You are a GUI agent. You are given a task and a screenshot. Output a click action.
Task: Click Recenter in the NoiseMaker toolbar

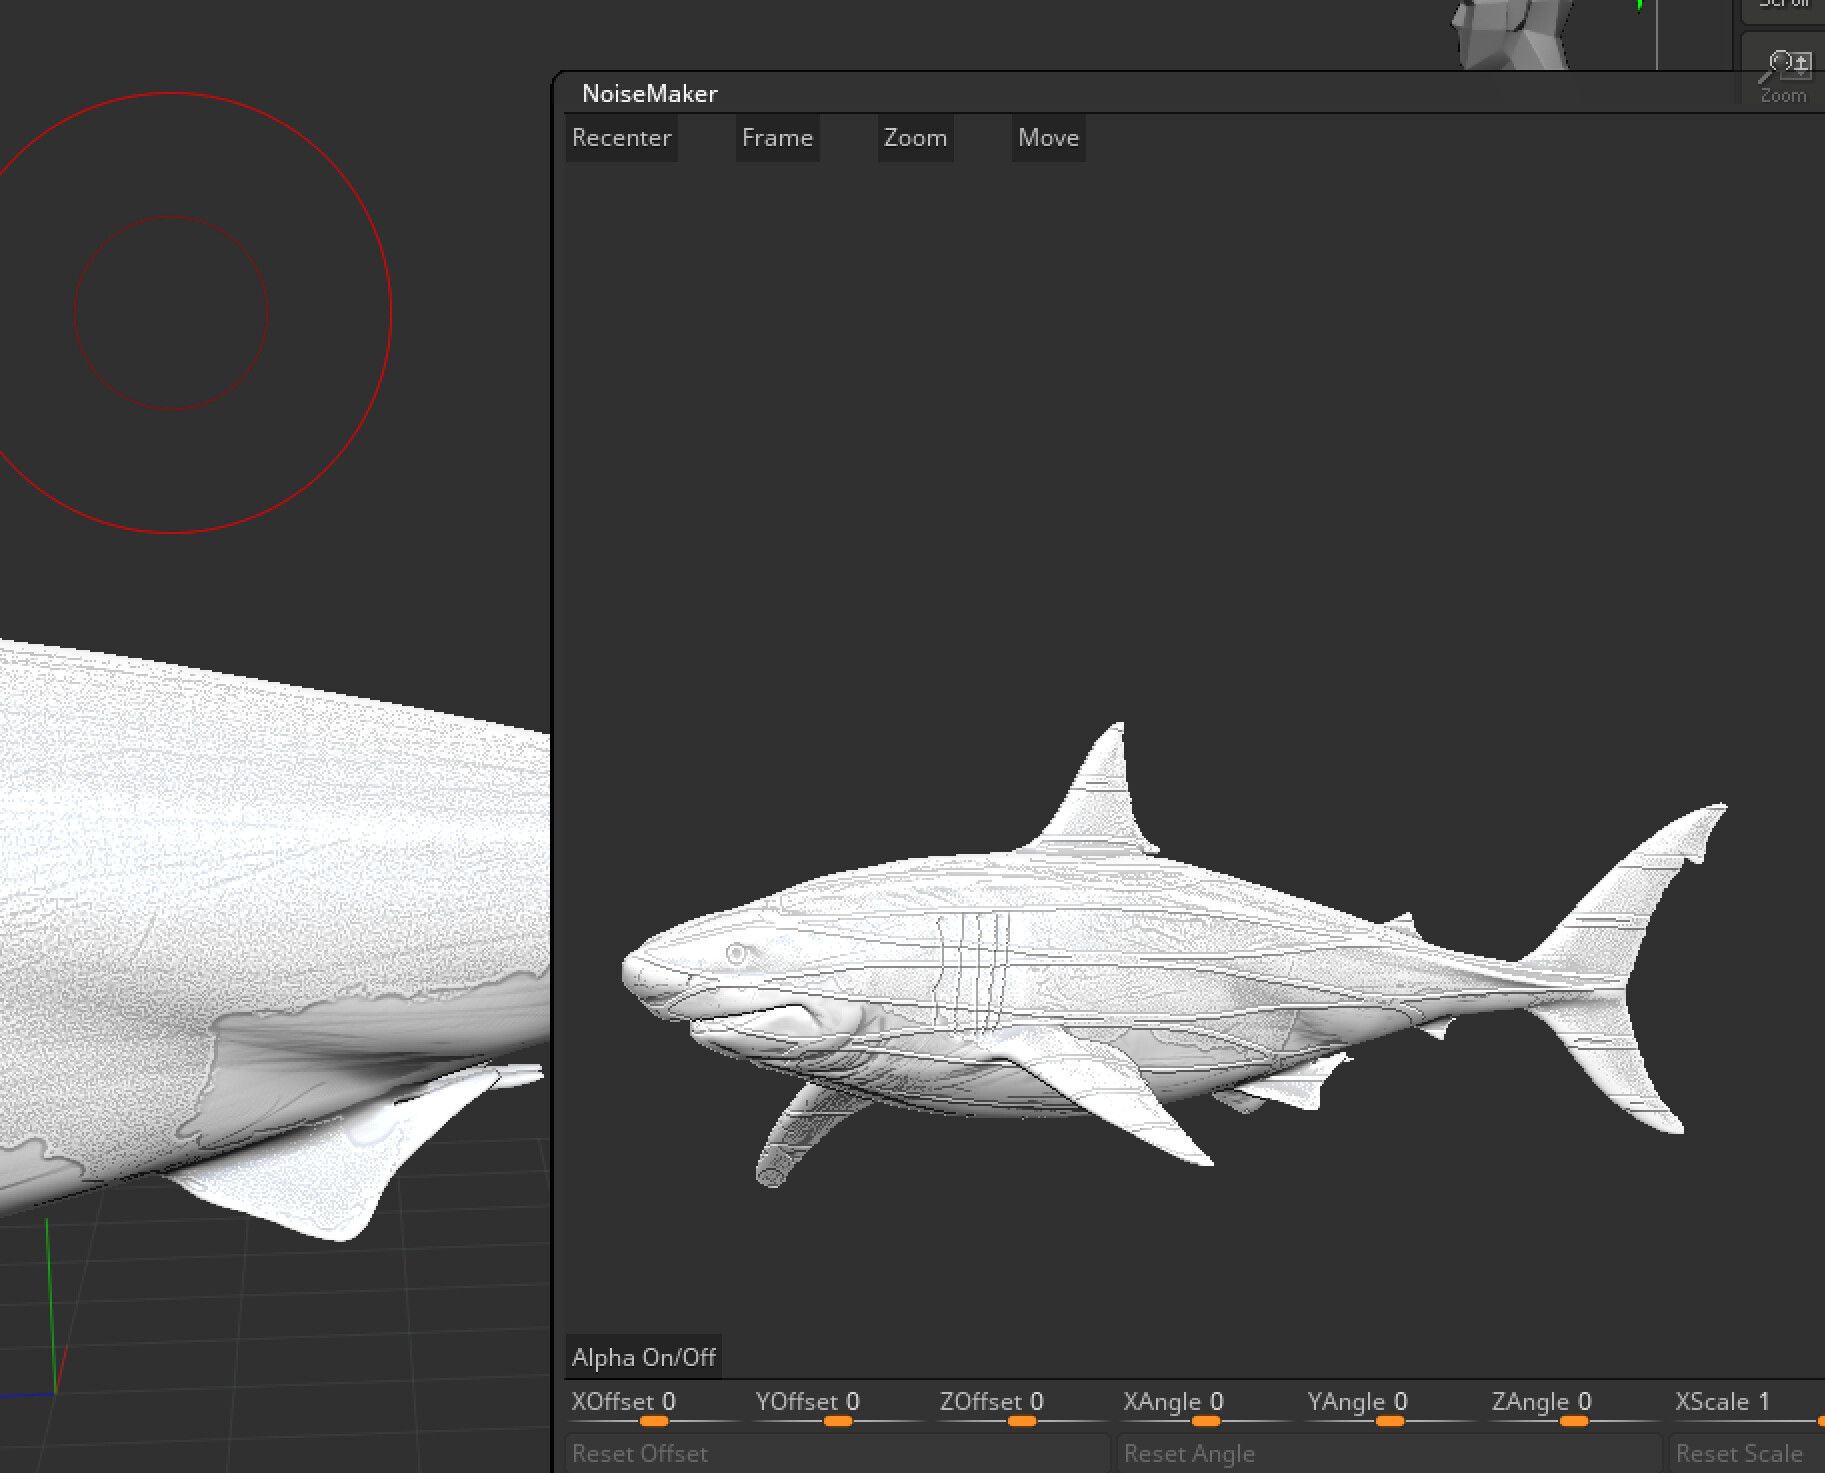point(621,137)
